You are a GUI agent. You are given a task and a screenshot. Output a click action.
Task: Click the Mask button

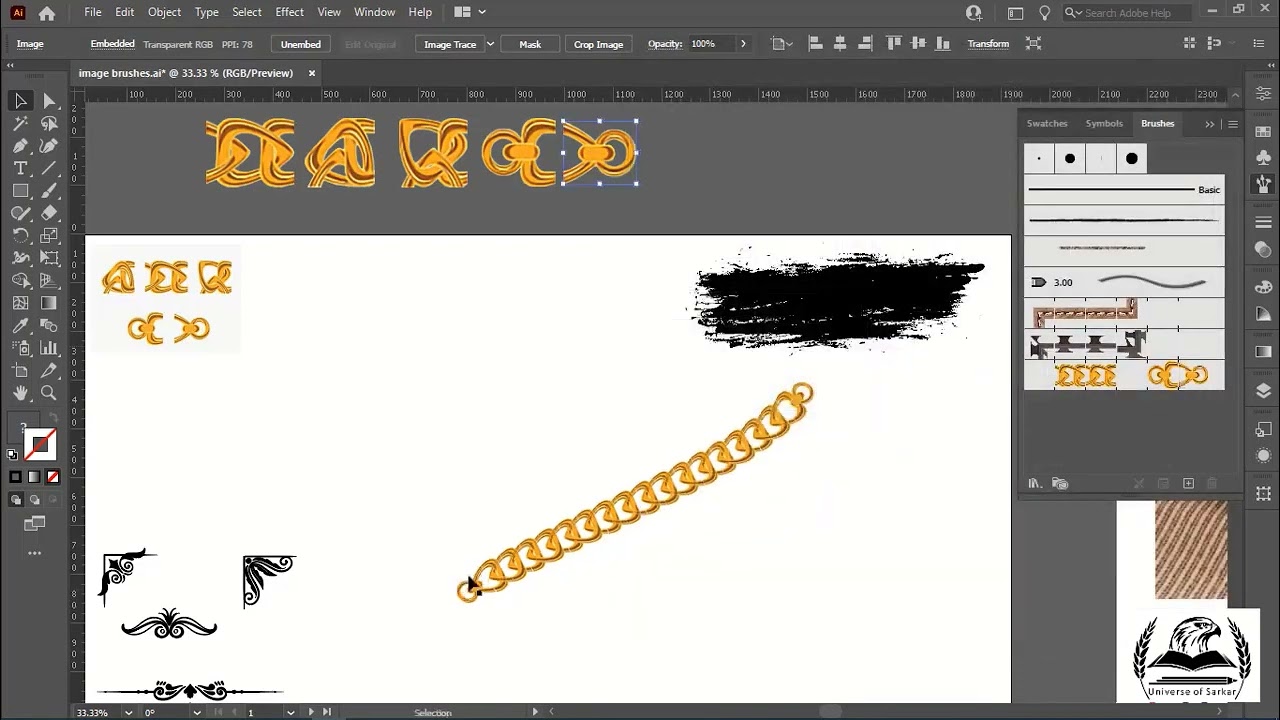click(530, 44)
